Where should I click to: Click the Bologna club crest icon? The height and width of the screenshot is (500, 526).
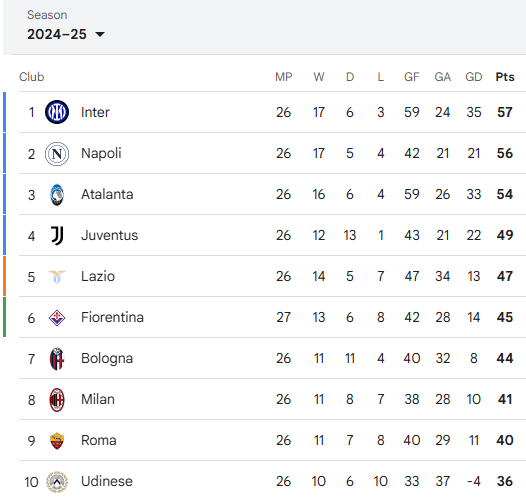click(57, 359)
